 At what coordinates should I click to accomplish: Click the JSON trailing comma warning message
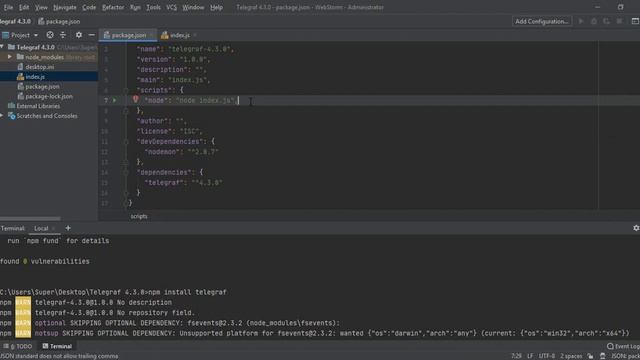pos(60,356)
